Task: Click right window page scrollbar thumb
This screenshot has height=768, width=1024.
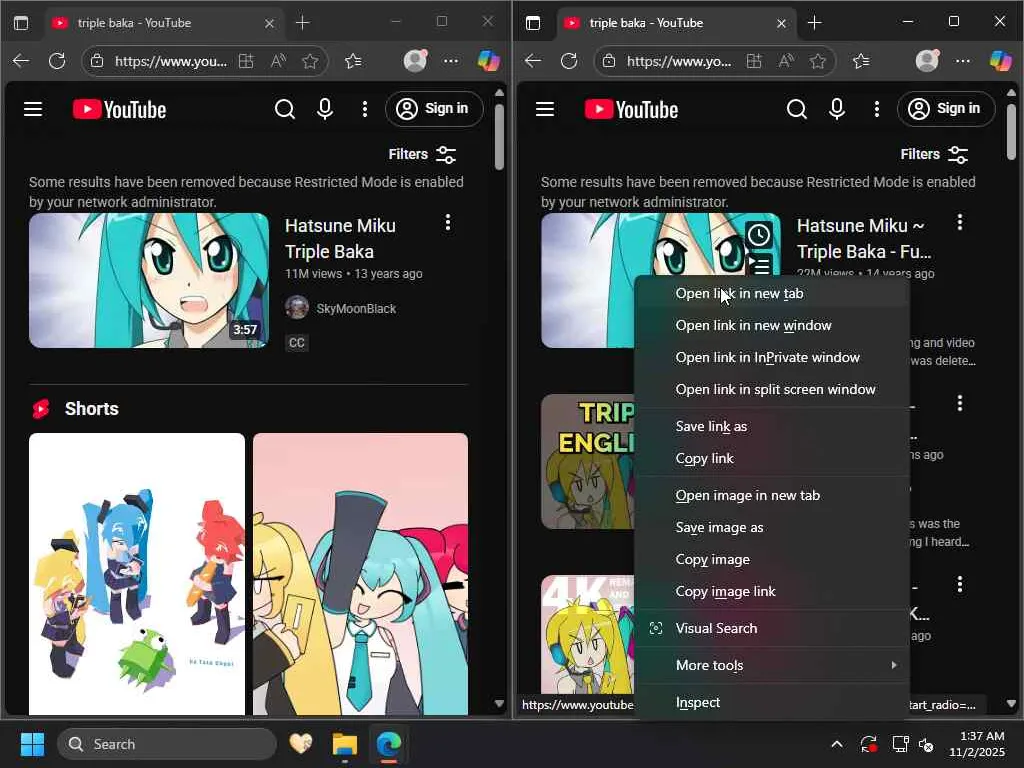Action: click(x=1011, y=131)
